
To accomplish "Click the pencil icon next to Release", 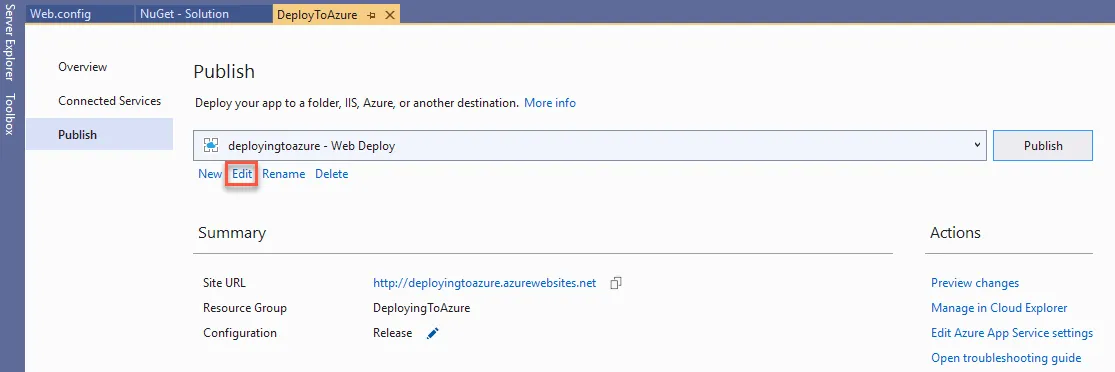I will point(433,333).
